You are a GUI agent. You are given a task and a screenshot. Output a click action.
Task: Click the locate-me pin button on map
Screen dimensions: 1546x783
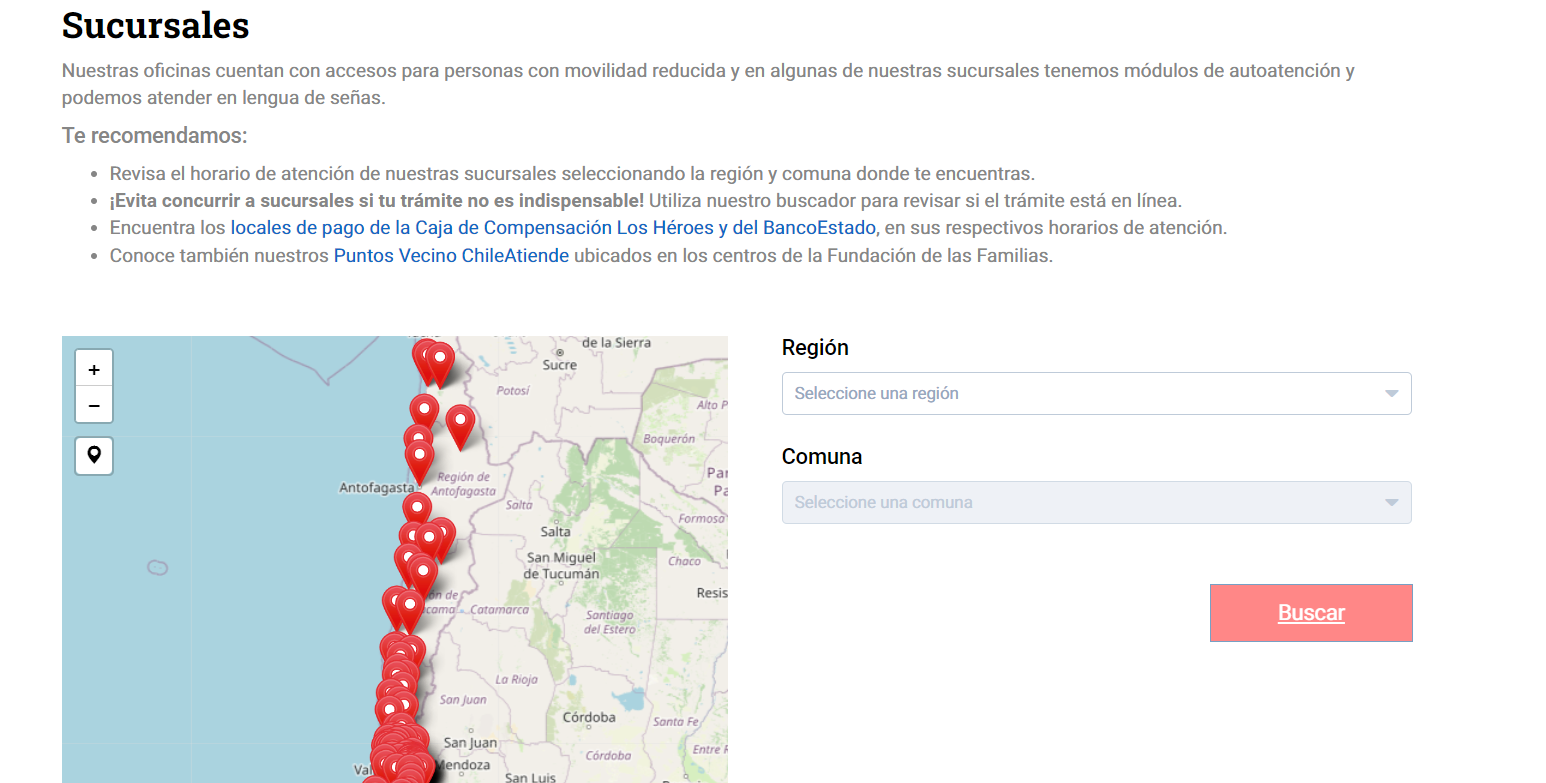pyautogui.click(x=94, y=456)
